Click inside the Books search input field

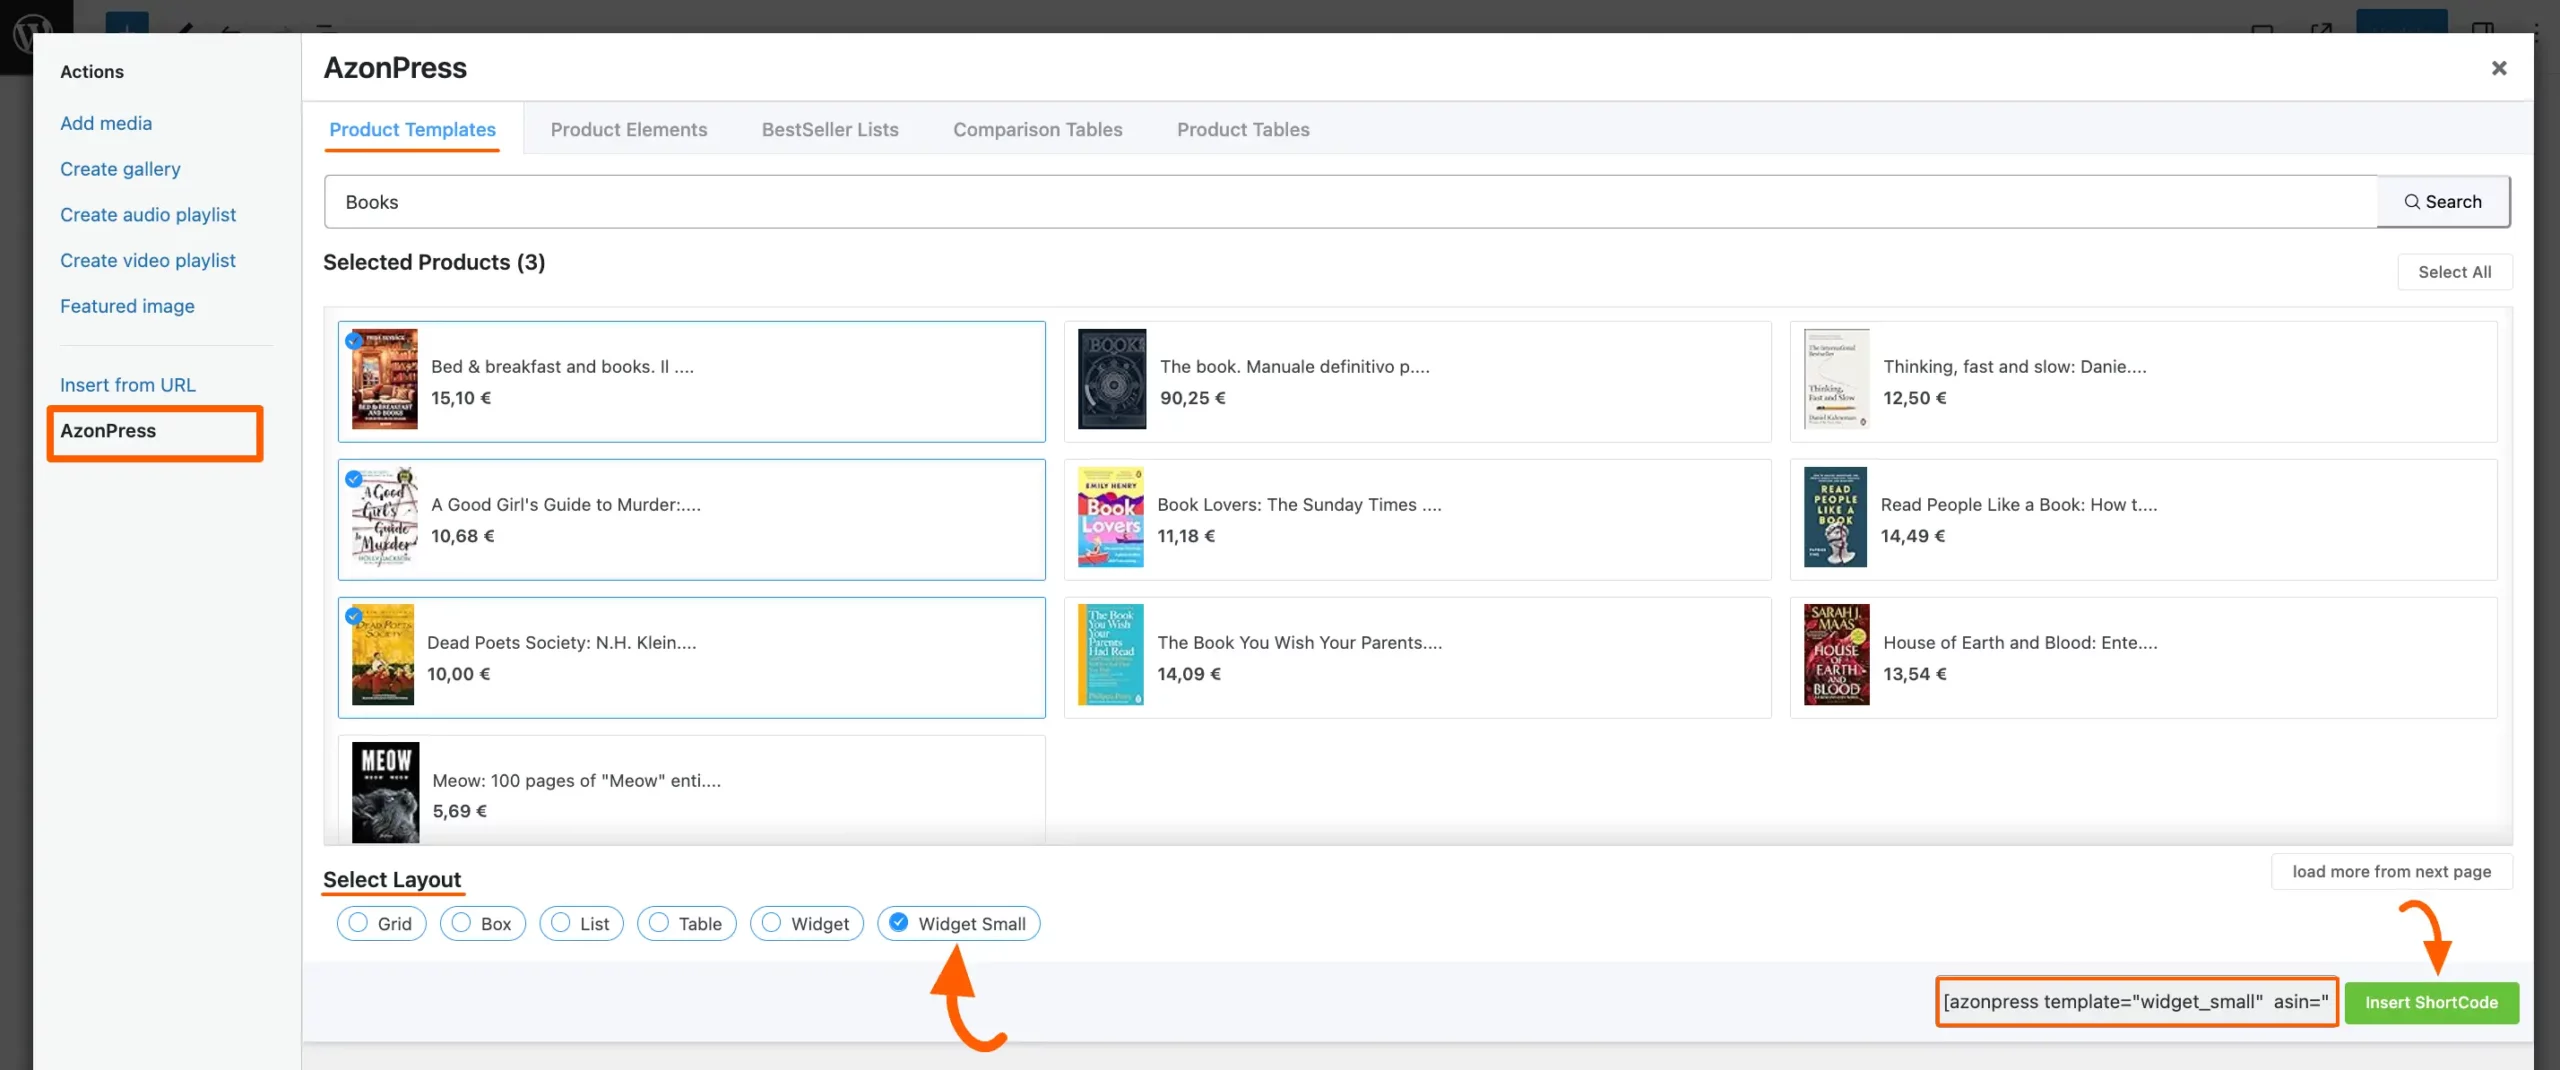pos(800,201)
